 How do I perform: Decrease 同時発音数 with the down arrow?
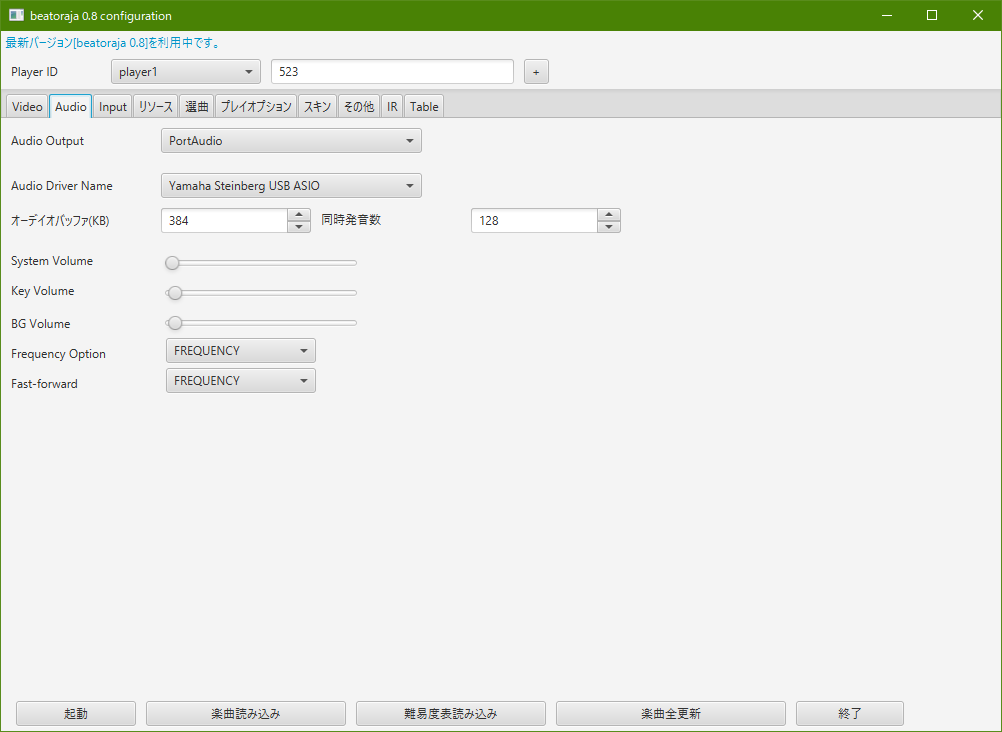tap(609, 226)
